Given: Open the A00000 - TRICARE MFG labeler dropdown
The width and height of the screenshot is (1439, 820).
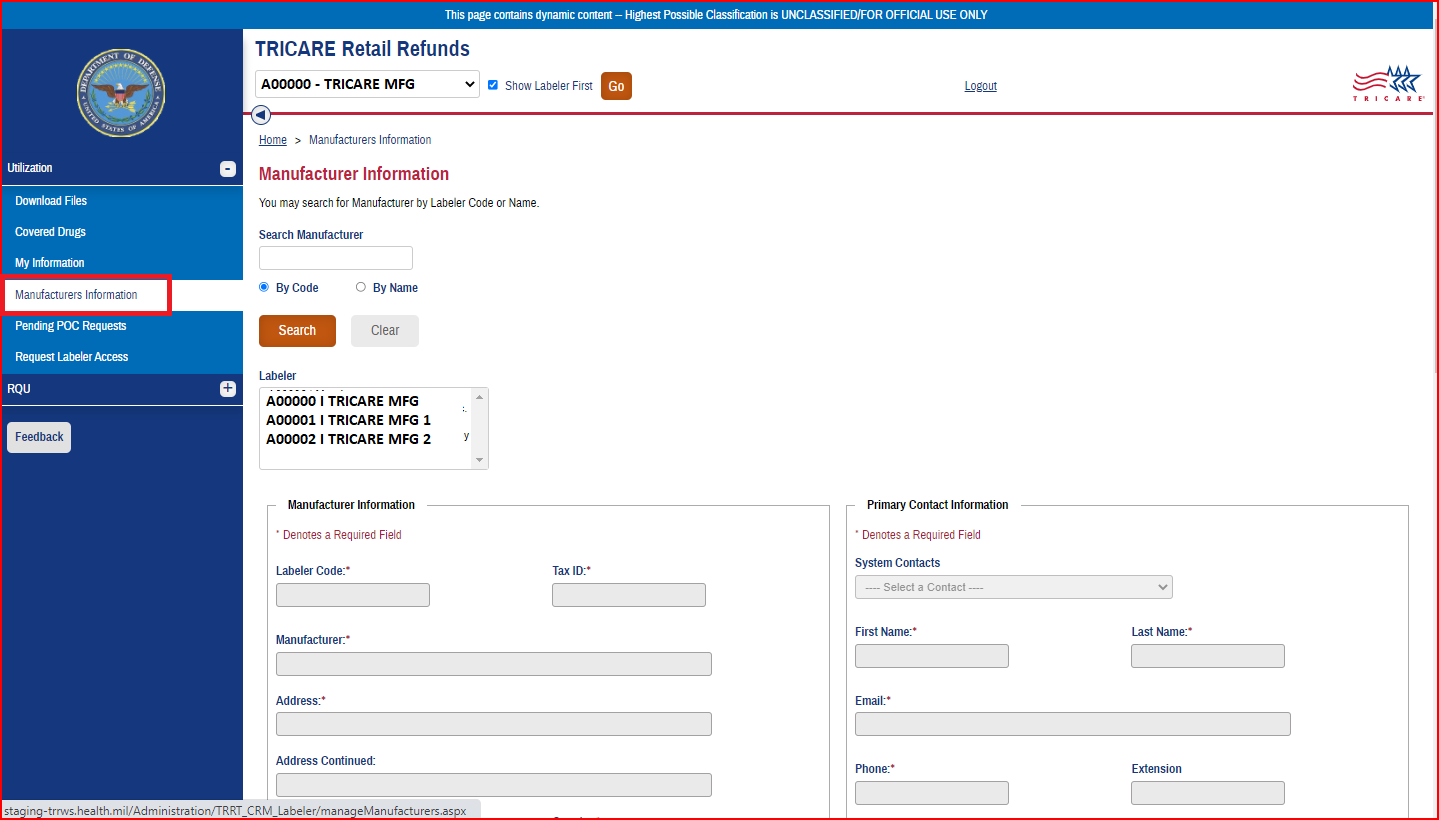Looking at the screenshot, I should pyautogui.click(x=367, y=85).
